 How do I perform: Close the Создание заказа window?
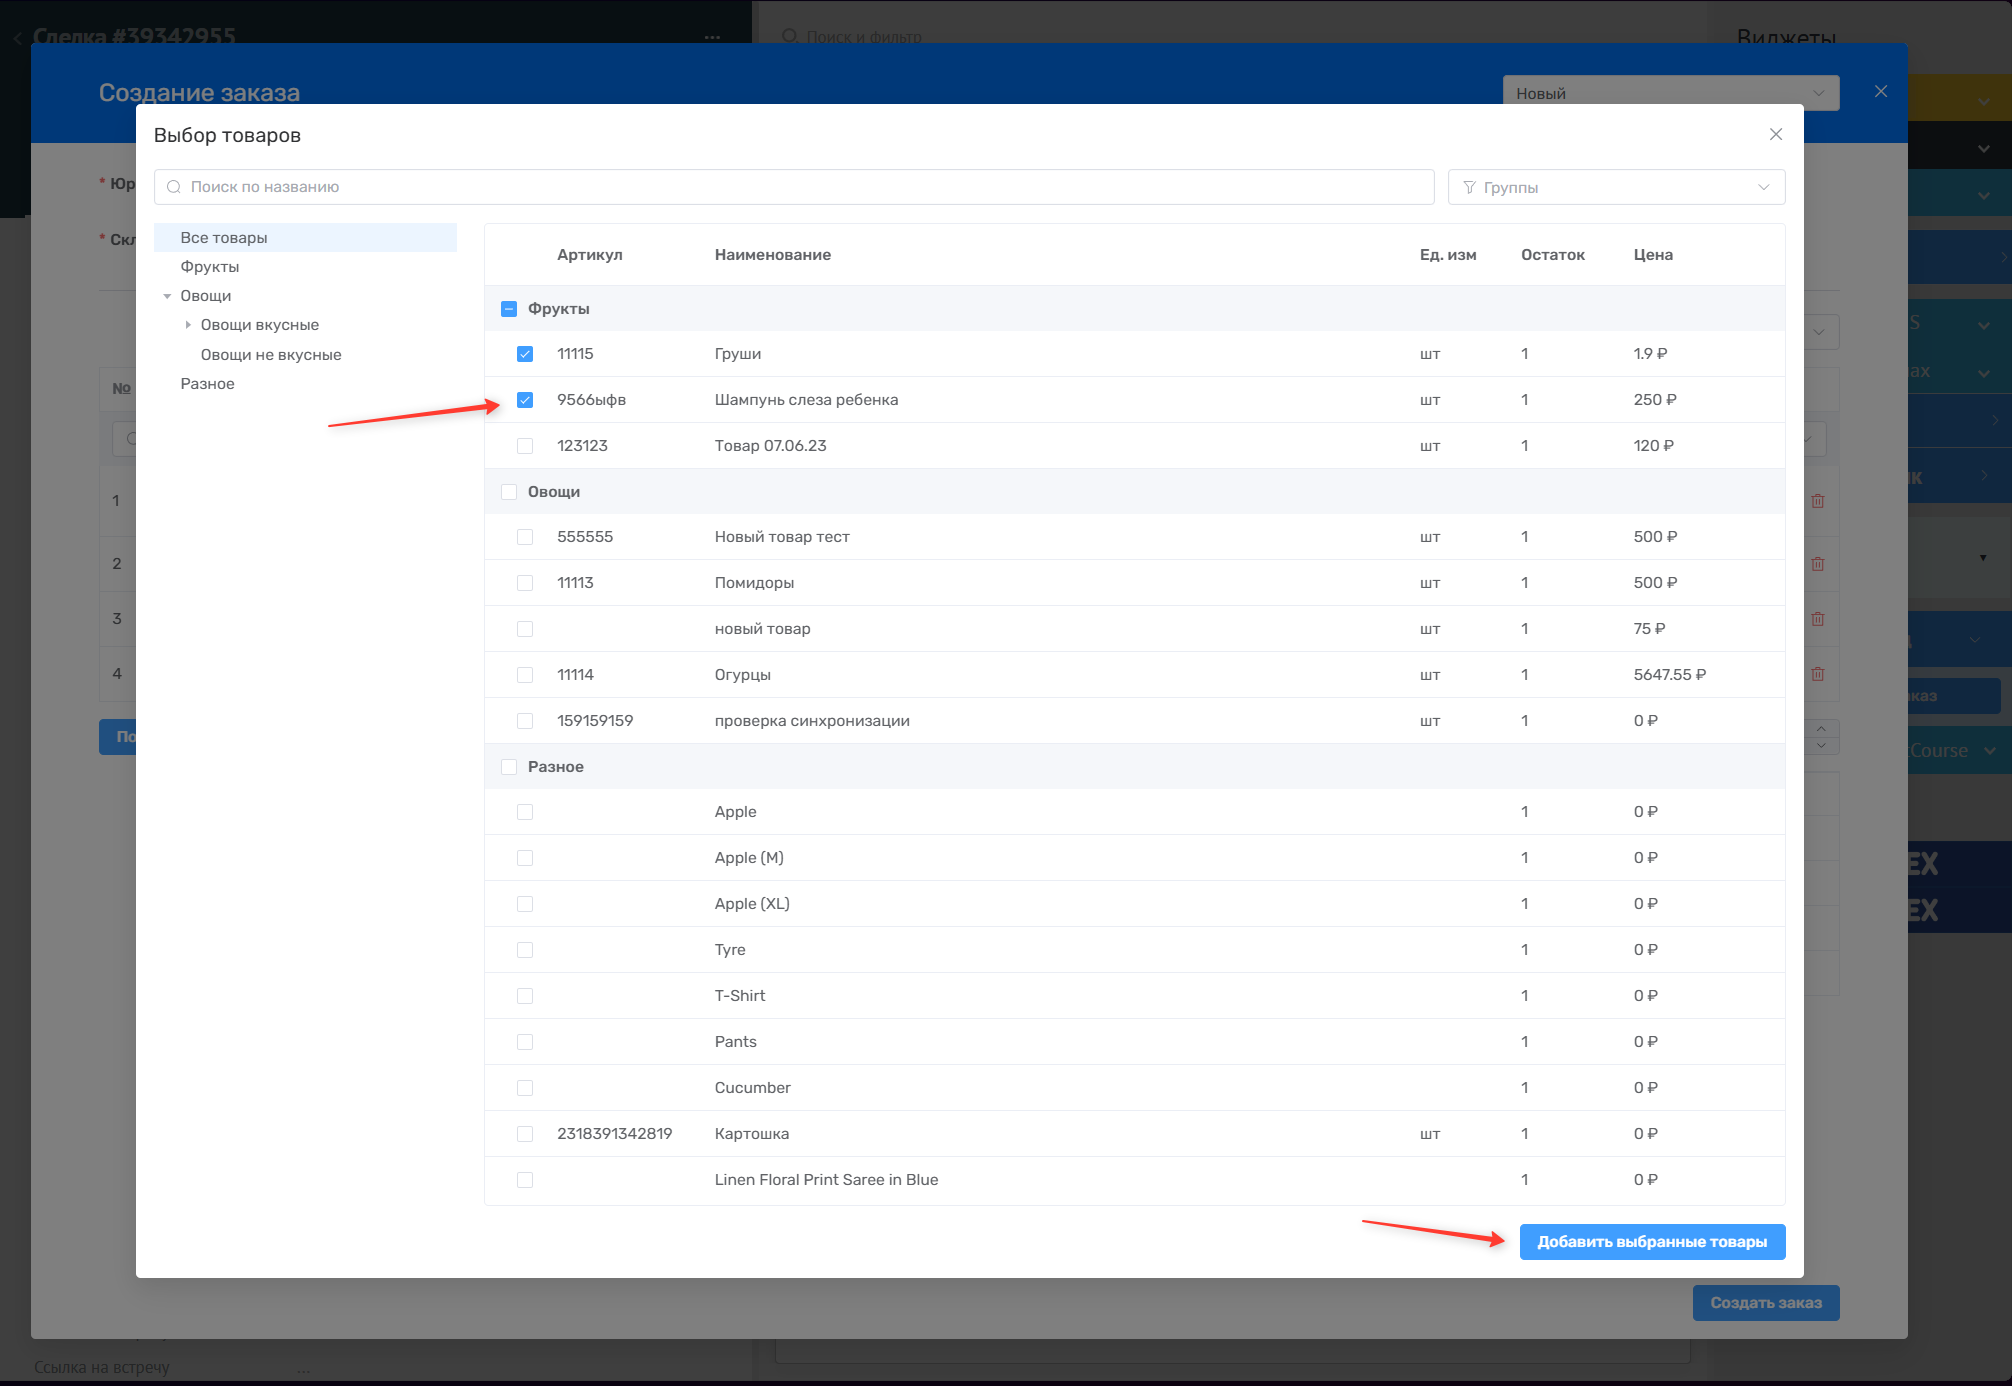1881,91
